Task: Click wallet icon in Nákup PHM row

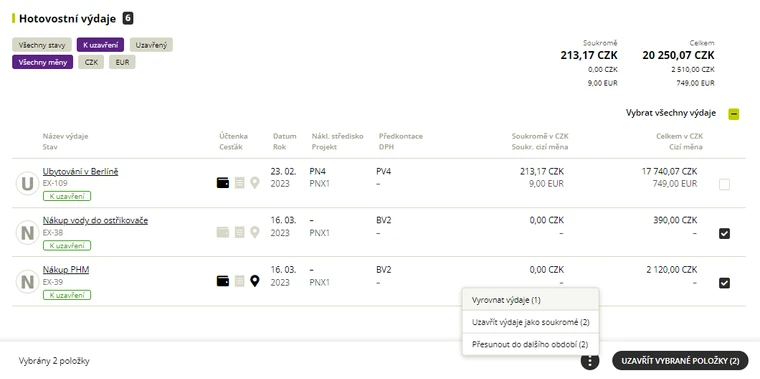Action: (222, 281)
